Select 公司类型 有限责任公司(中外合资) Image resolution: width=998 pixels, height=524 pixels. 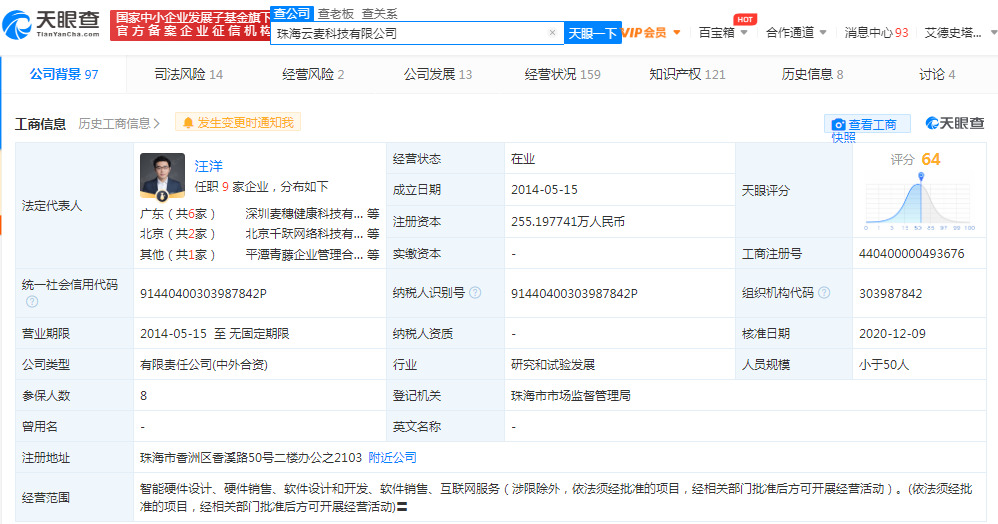tap(204, 365)
